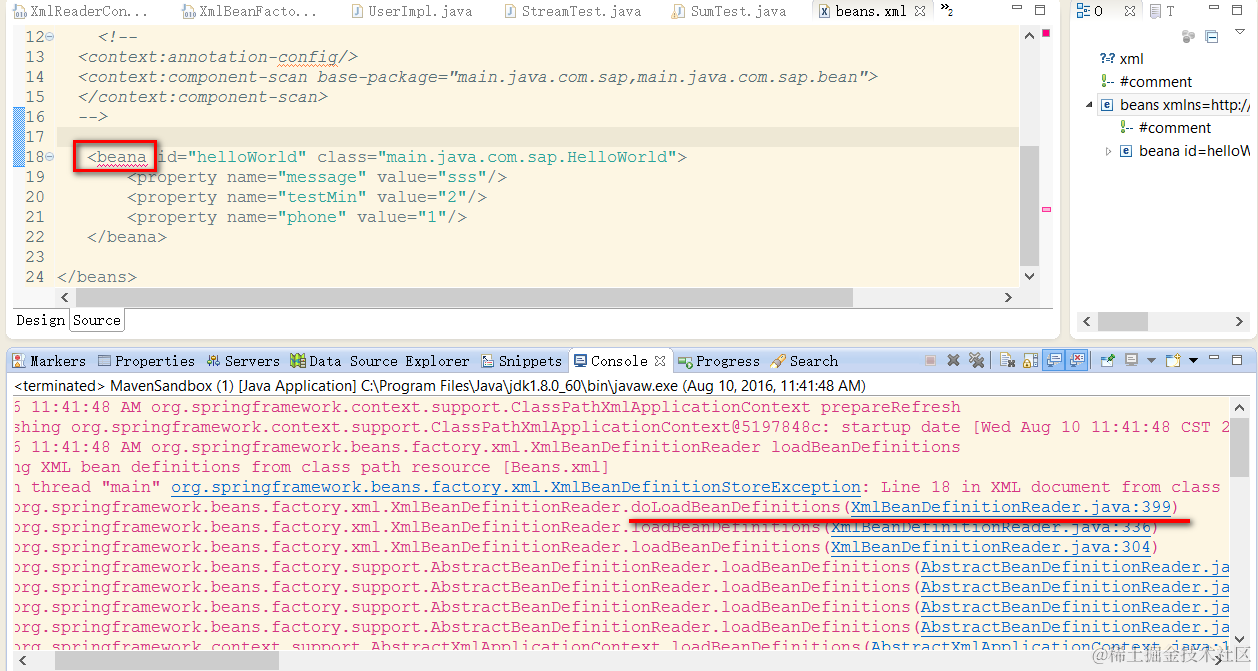The image size is (1258, 671).
Task: Minimize the editor area
Action: click(1015, 8)
